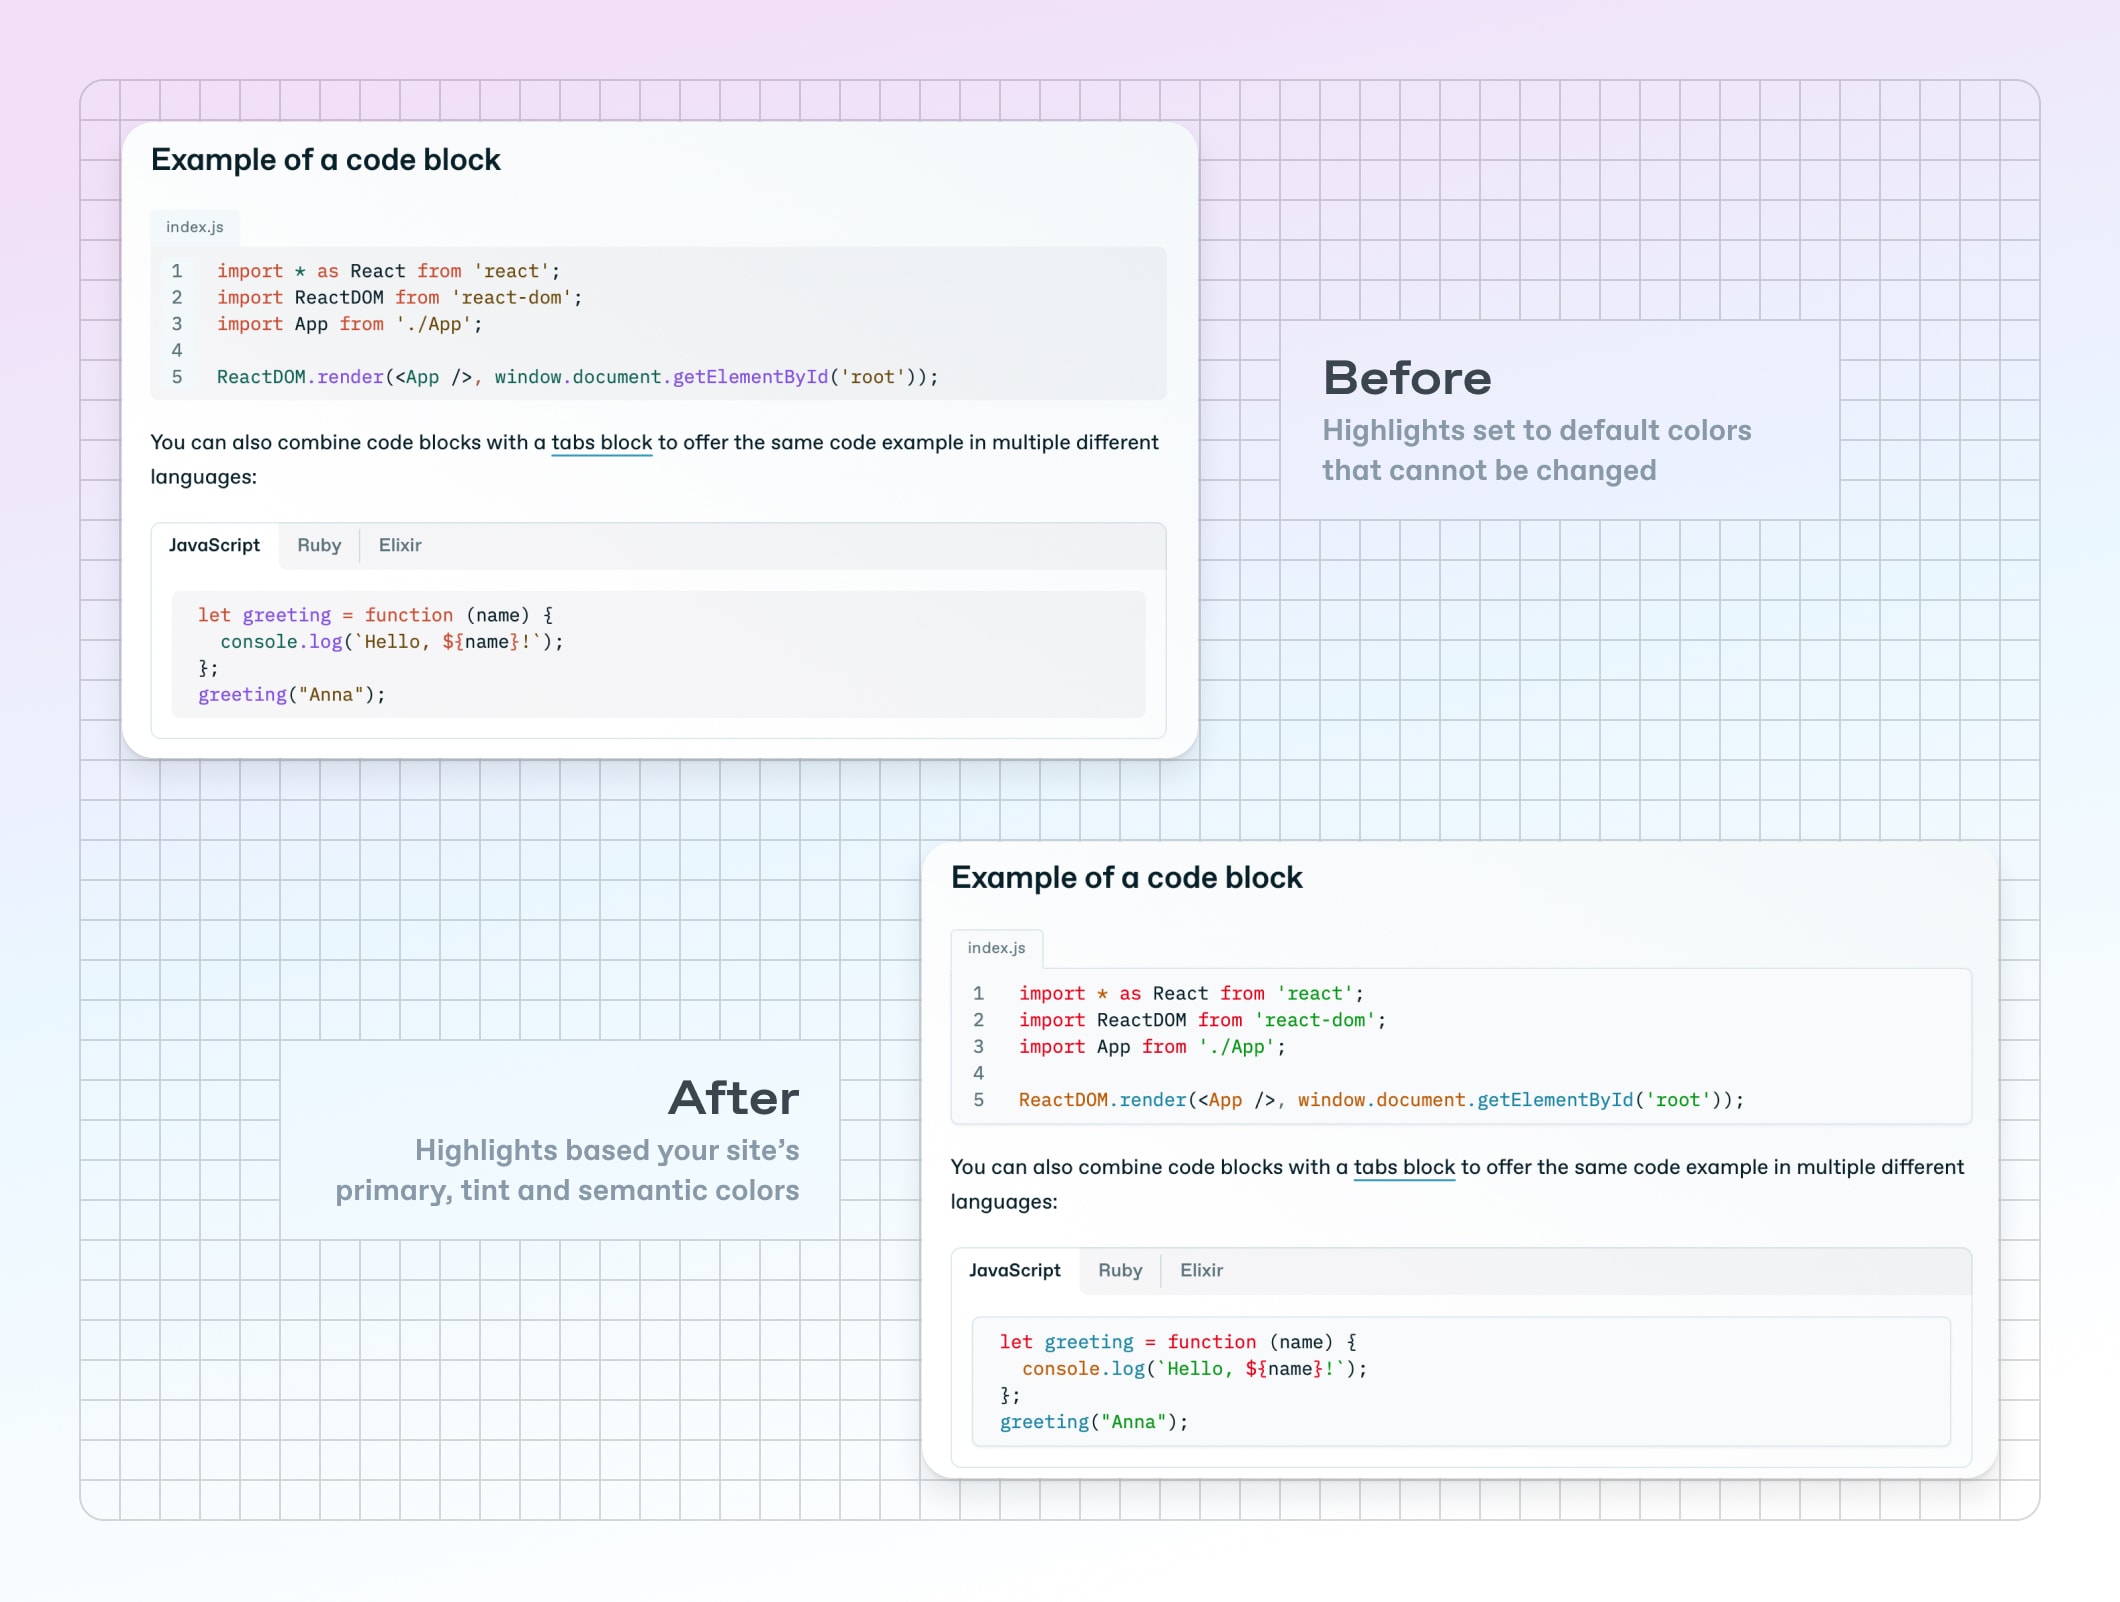Click the 'Before' title text

tap(1407, 378)
